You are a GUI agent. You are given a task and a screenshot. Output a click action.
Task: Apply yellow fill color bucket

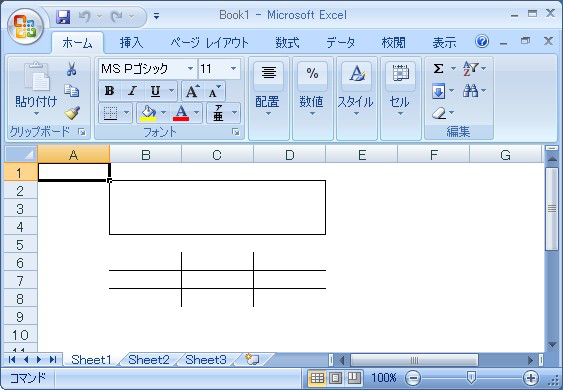click(148, 113)
